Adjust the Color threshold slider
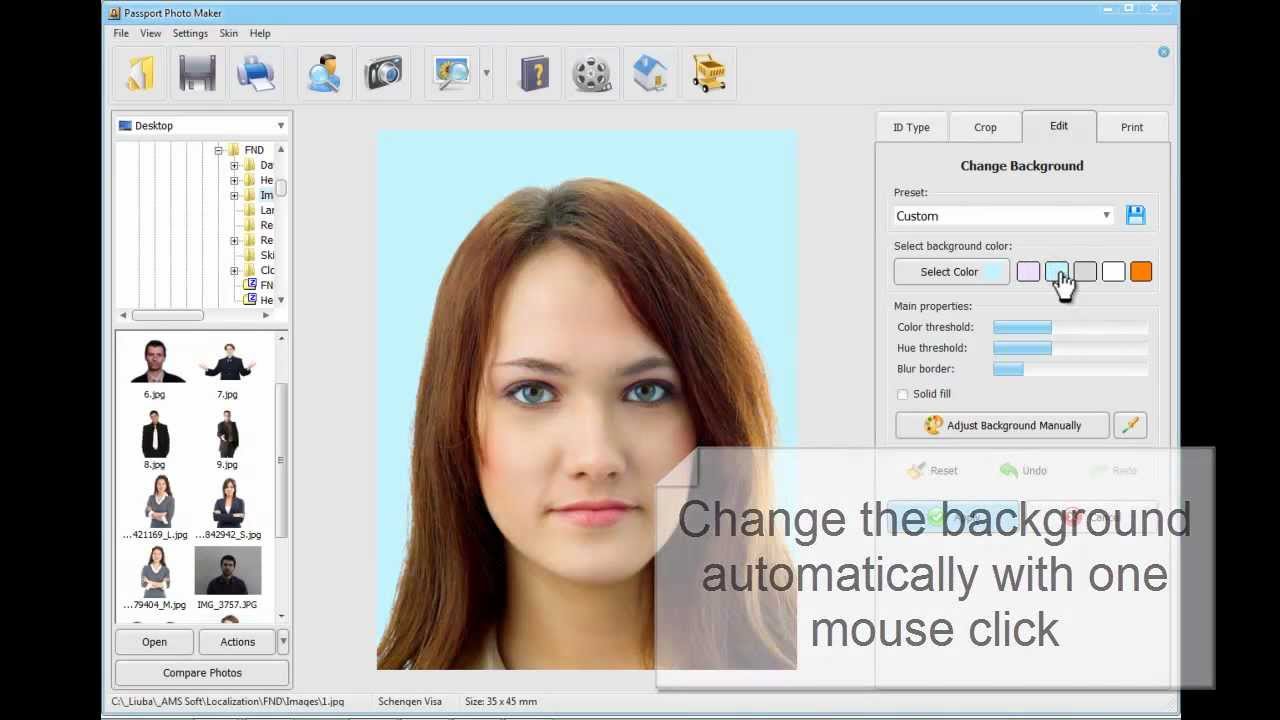The image size is (1280, 720). 1070,327
